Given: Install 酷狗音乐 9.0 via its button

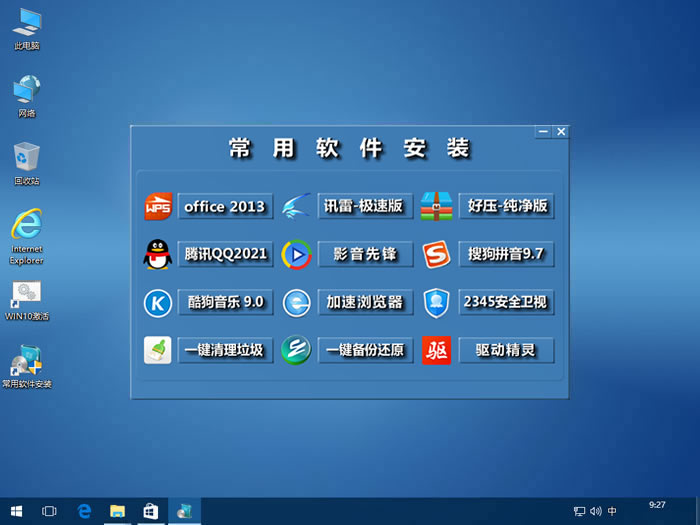Looking at the screenshot, I should 225,302.
